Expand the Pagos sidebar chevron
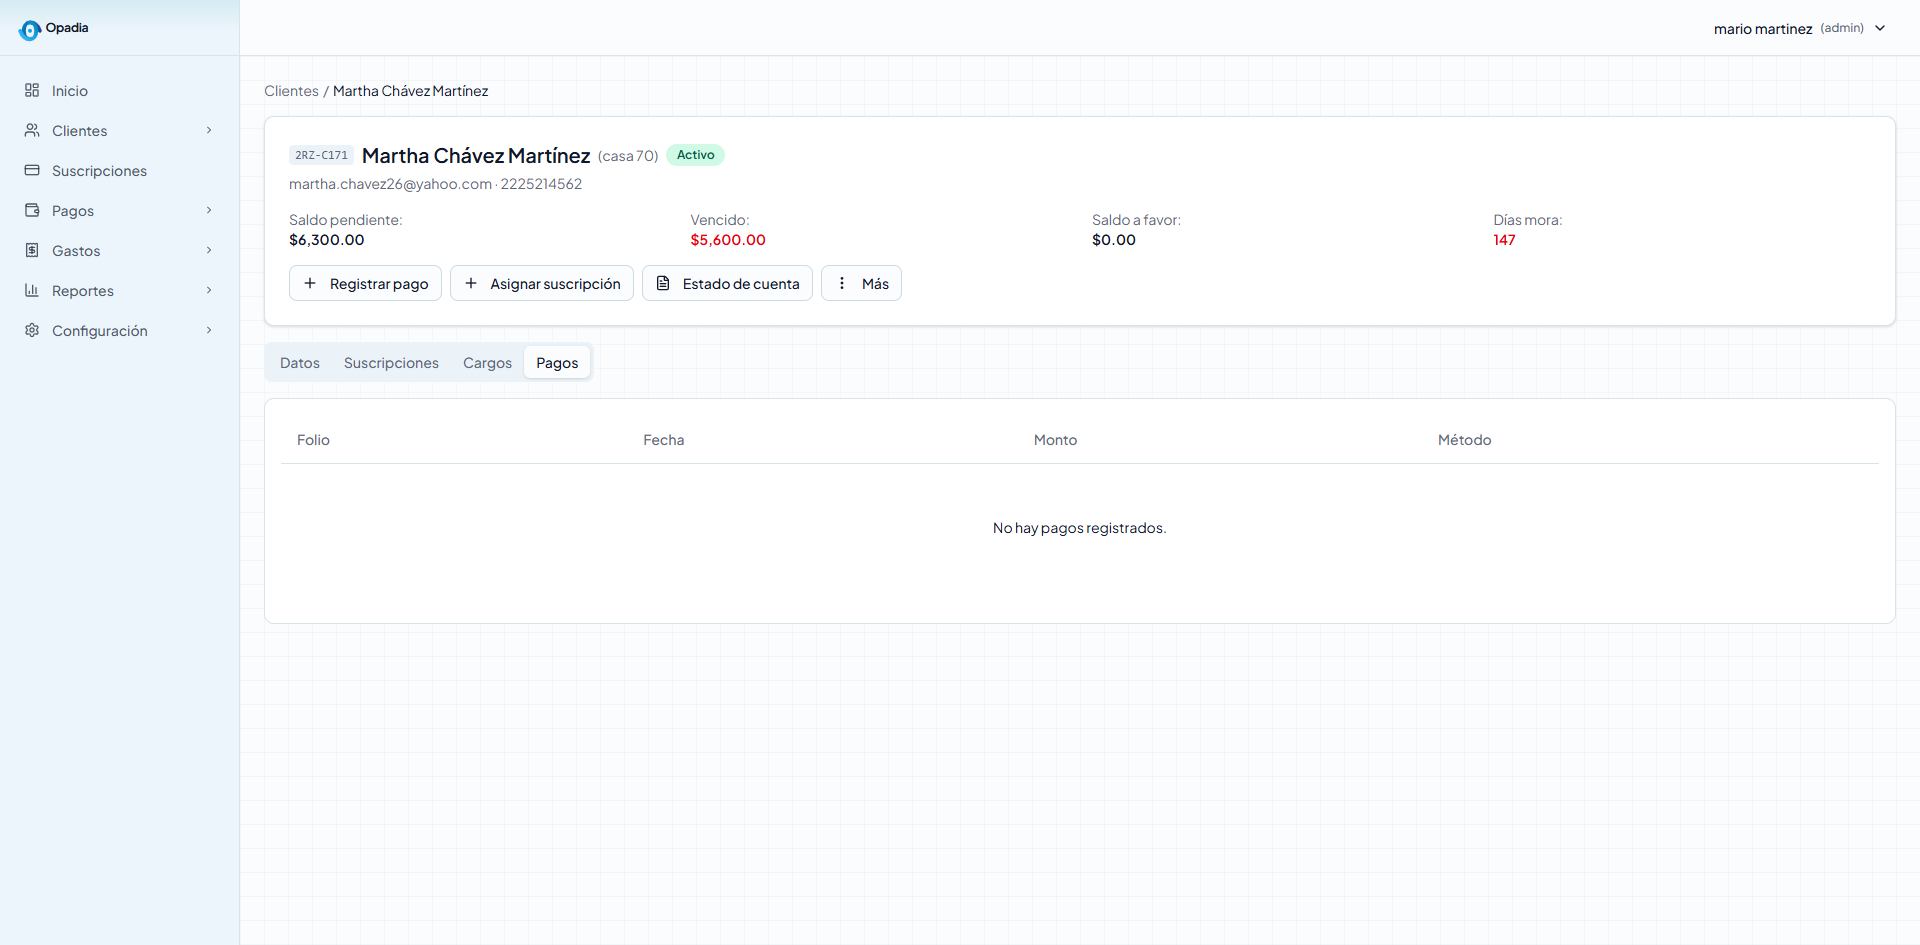 (x=209, y=210)
